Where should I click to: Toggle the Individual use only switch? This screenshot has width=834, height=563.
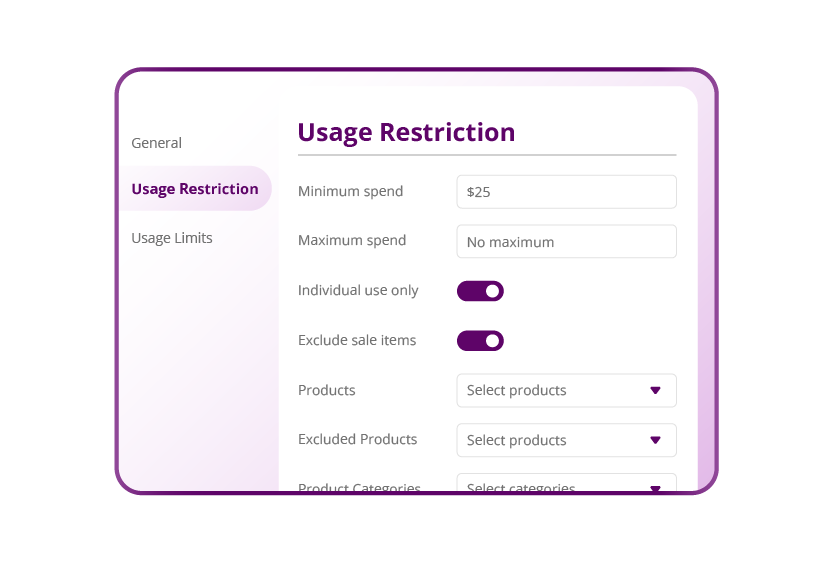point(480,291)
